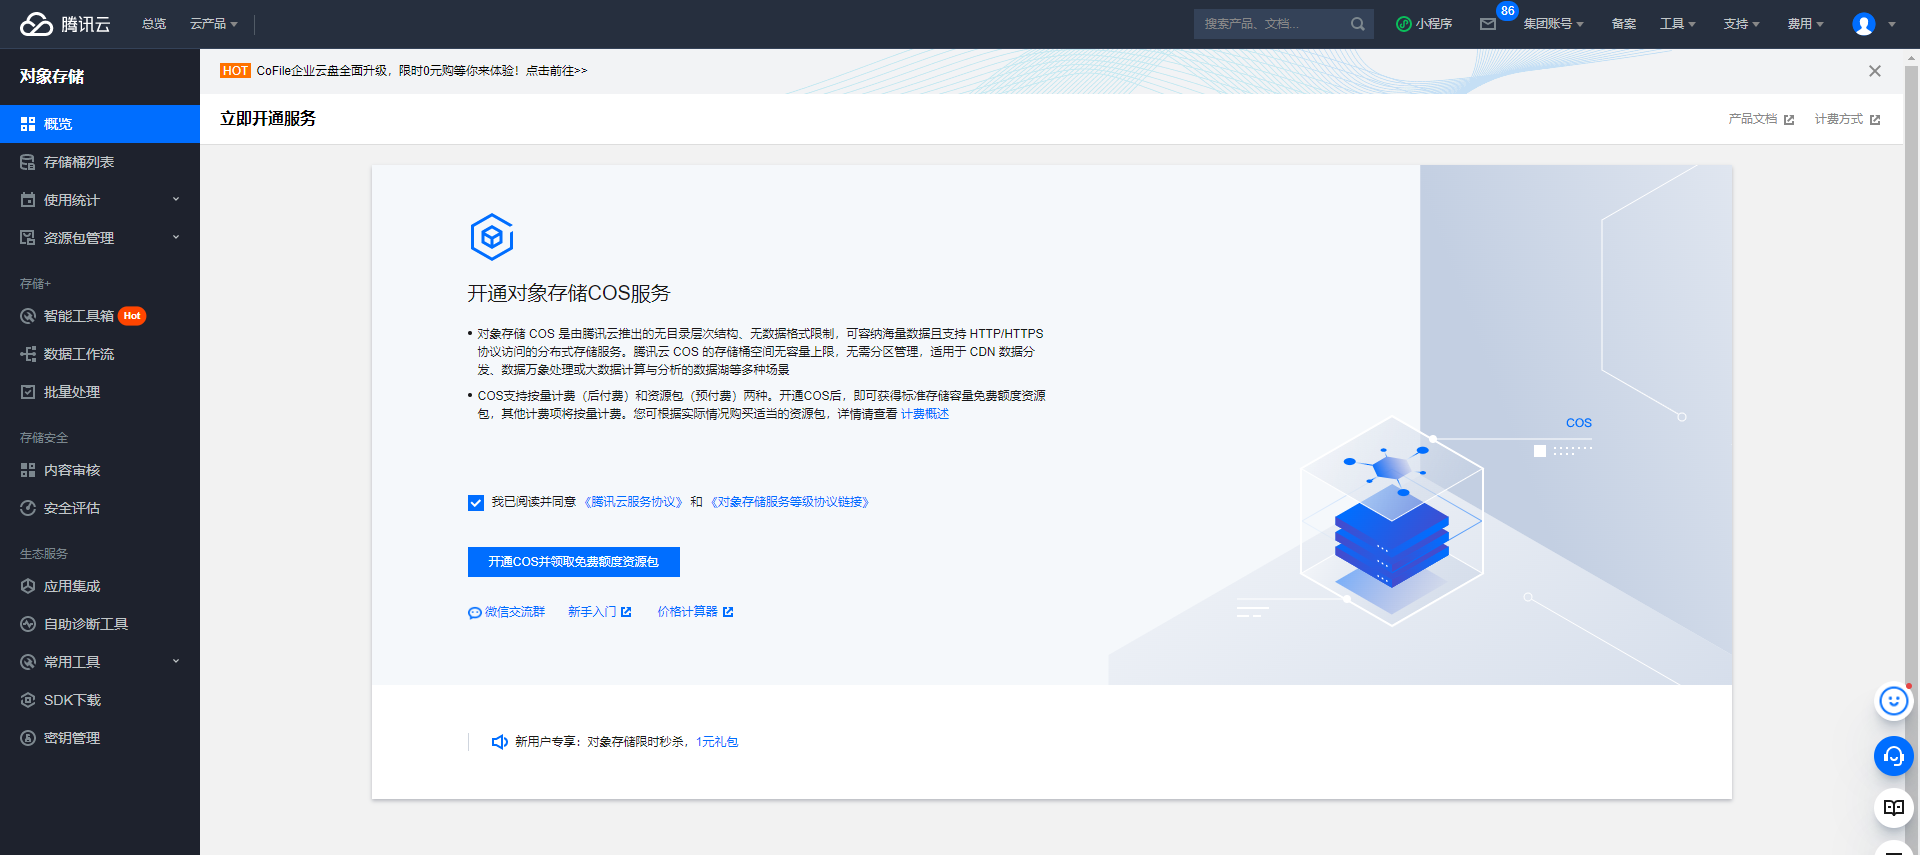Open the customer service headset button
Viewport: 1920px width, 855px height.
point(1893,756)
